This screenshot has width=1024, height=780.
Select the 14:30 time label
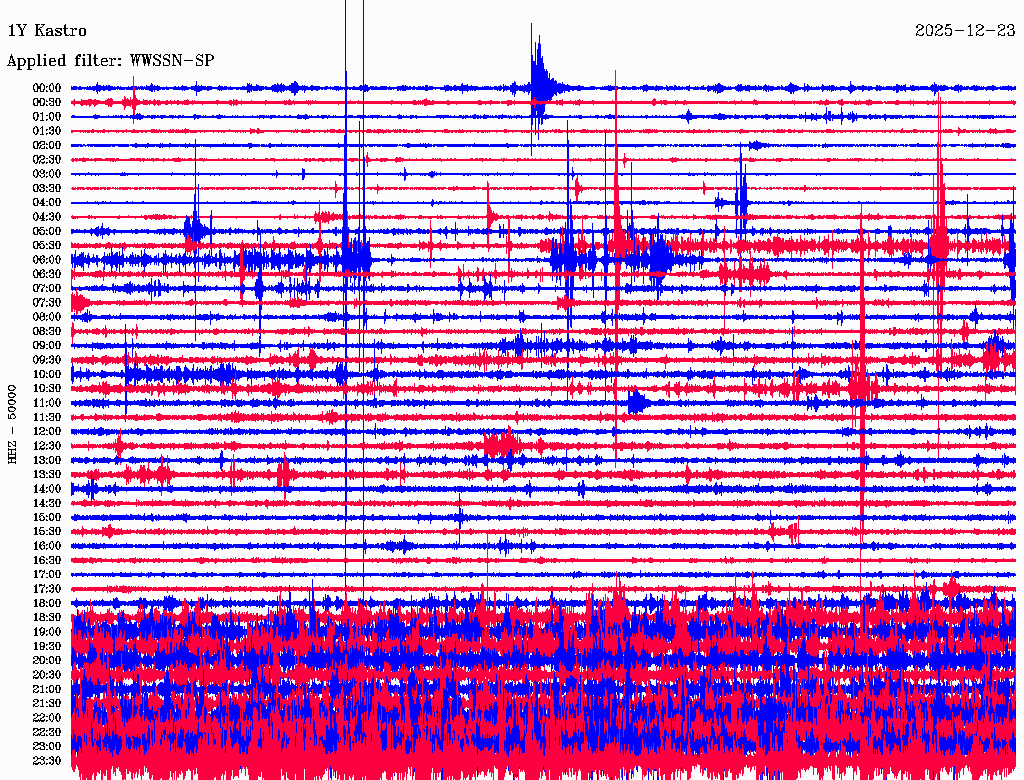[47, 503]
